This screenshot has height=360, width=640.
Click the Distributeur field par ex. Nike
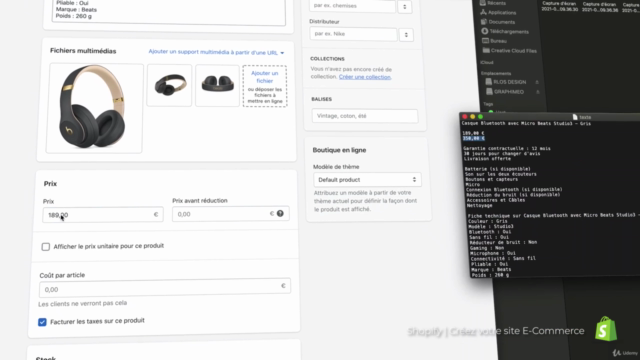click(353, 34)
